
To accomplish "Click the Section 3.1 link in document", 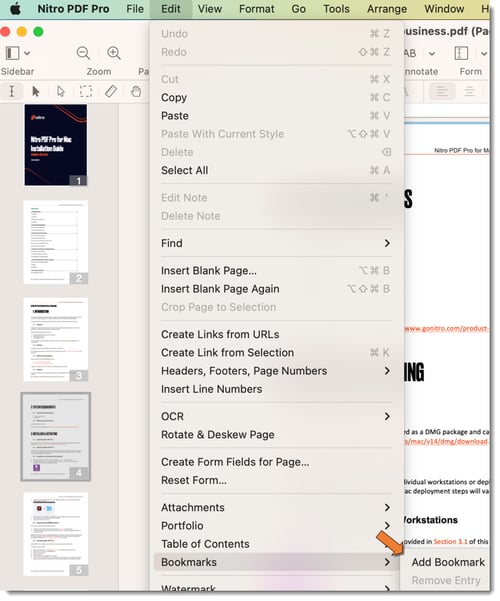I will (x=450, y=542).
